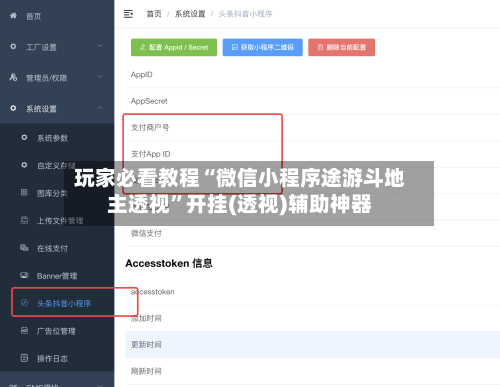This screenshot has height=387, width=500.
Task: Click the 支付商户号 row label
Action: click(x=150, y=127)
